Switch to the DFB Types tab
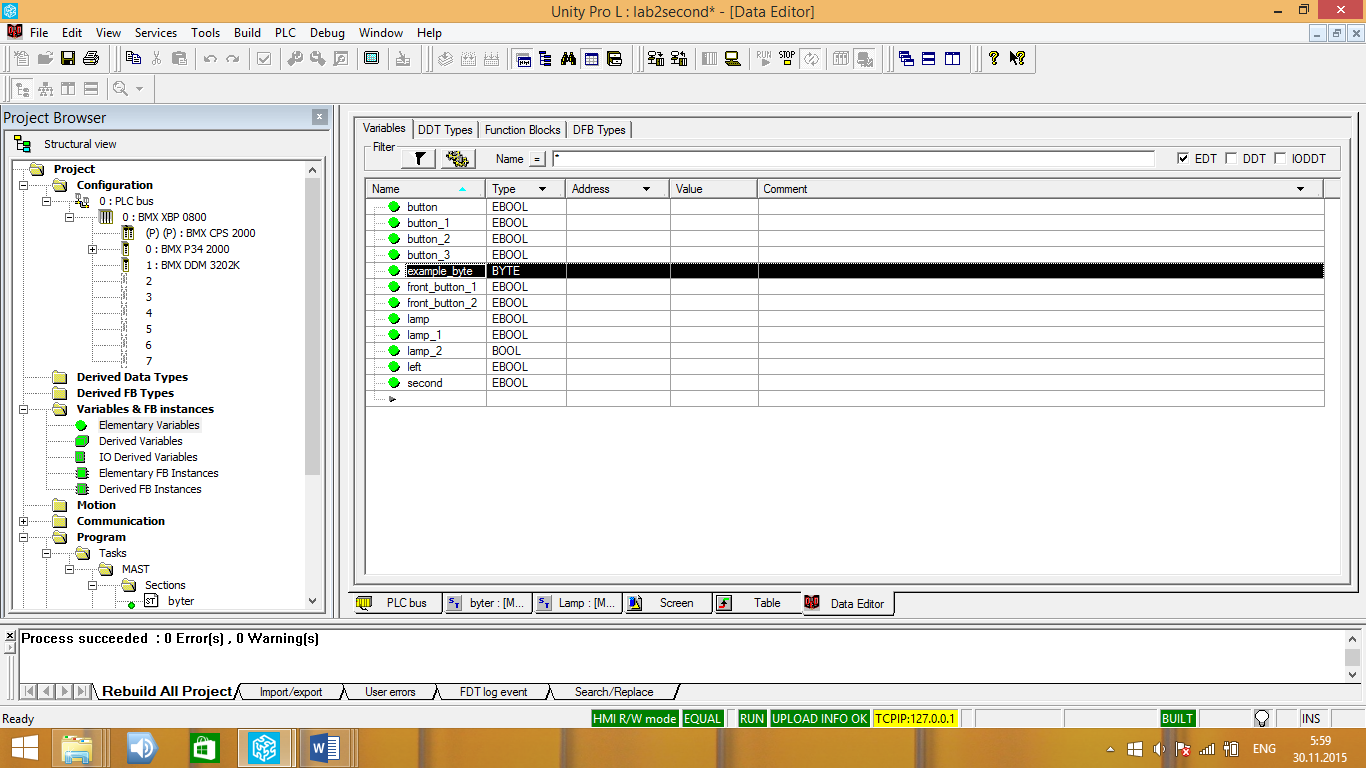Screen dimensions: 1366x768 (599, 130)
